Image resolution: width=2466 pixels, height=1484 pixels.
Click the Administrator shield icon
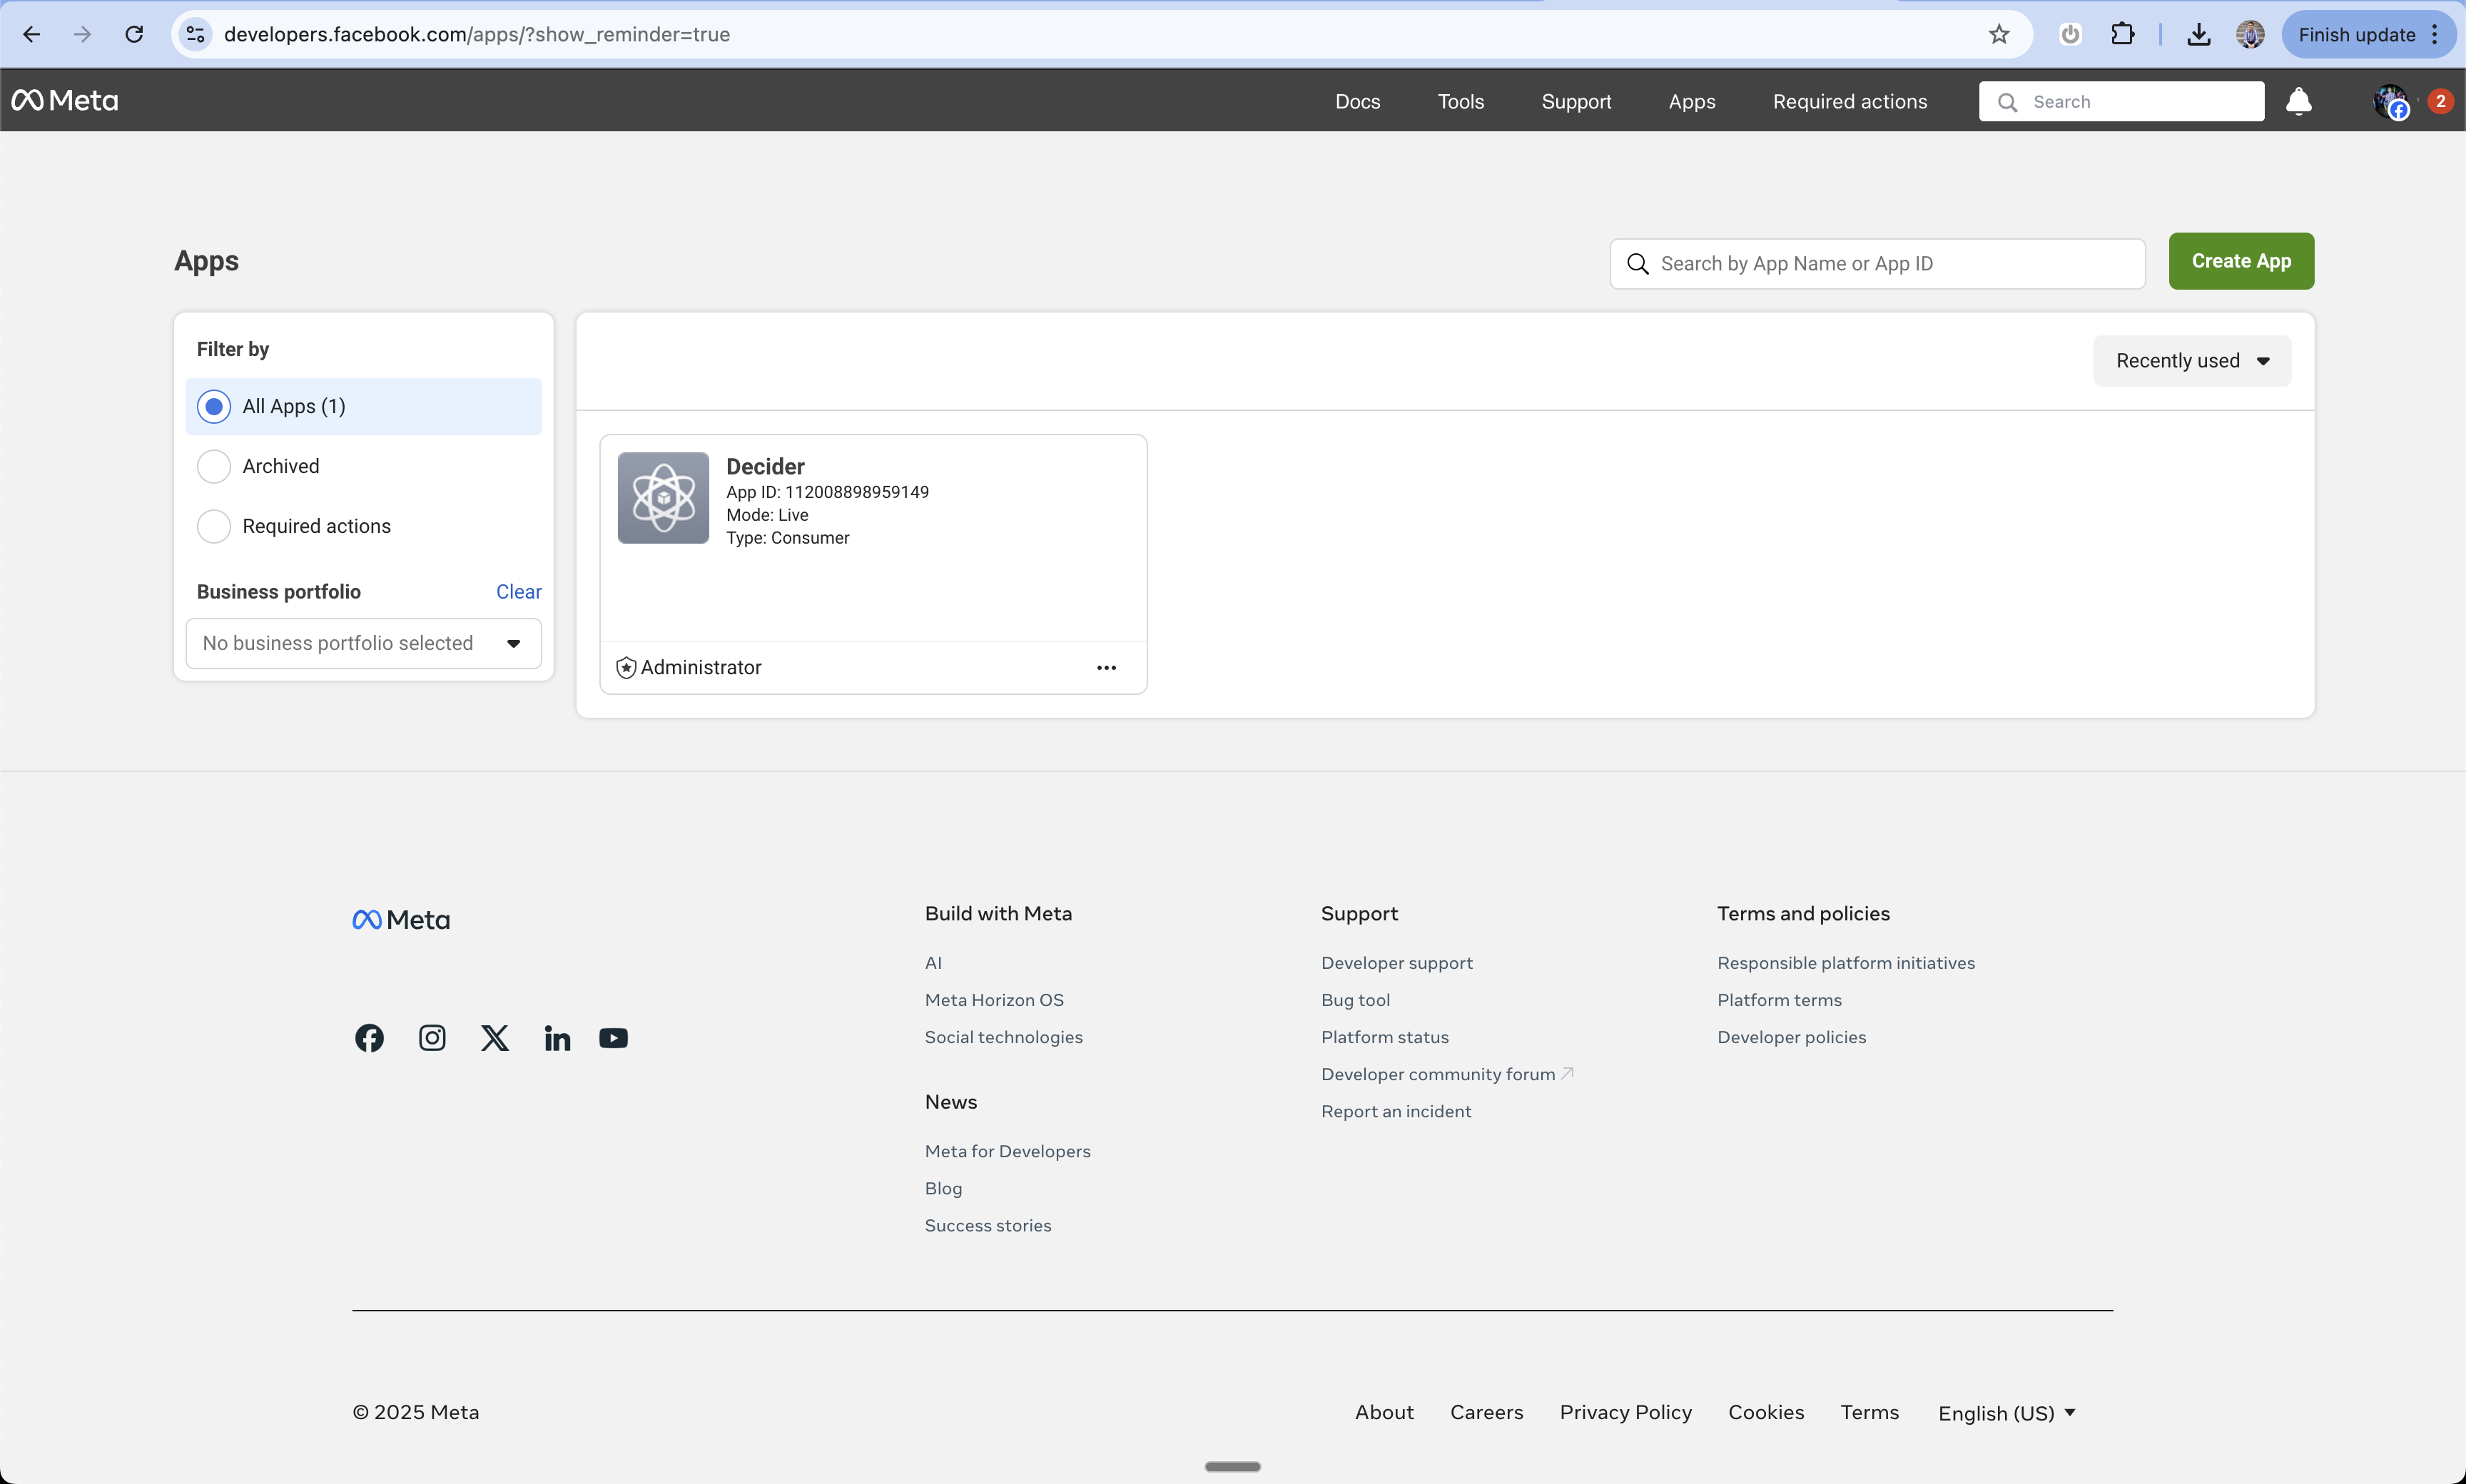(626, 668)
